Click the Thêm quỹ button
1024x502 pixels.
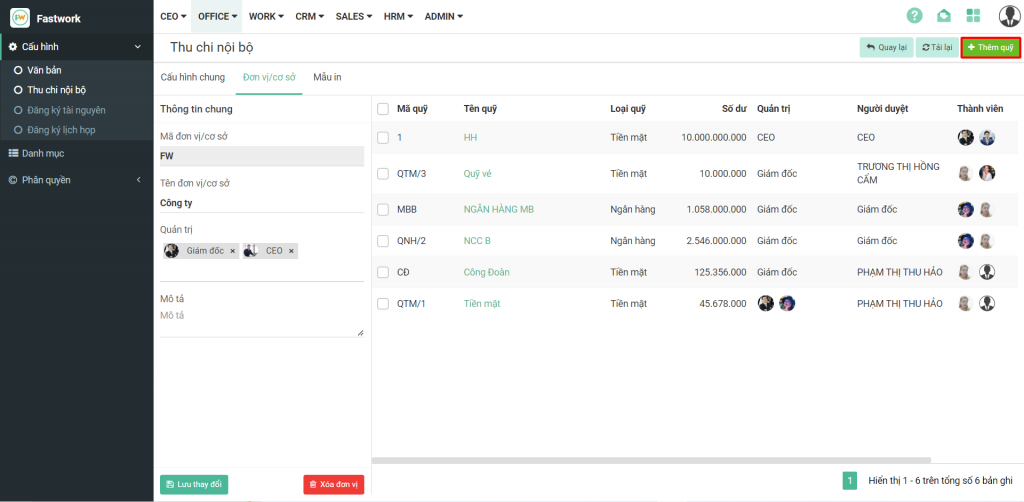(x=990, y=48)
